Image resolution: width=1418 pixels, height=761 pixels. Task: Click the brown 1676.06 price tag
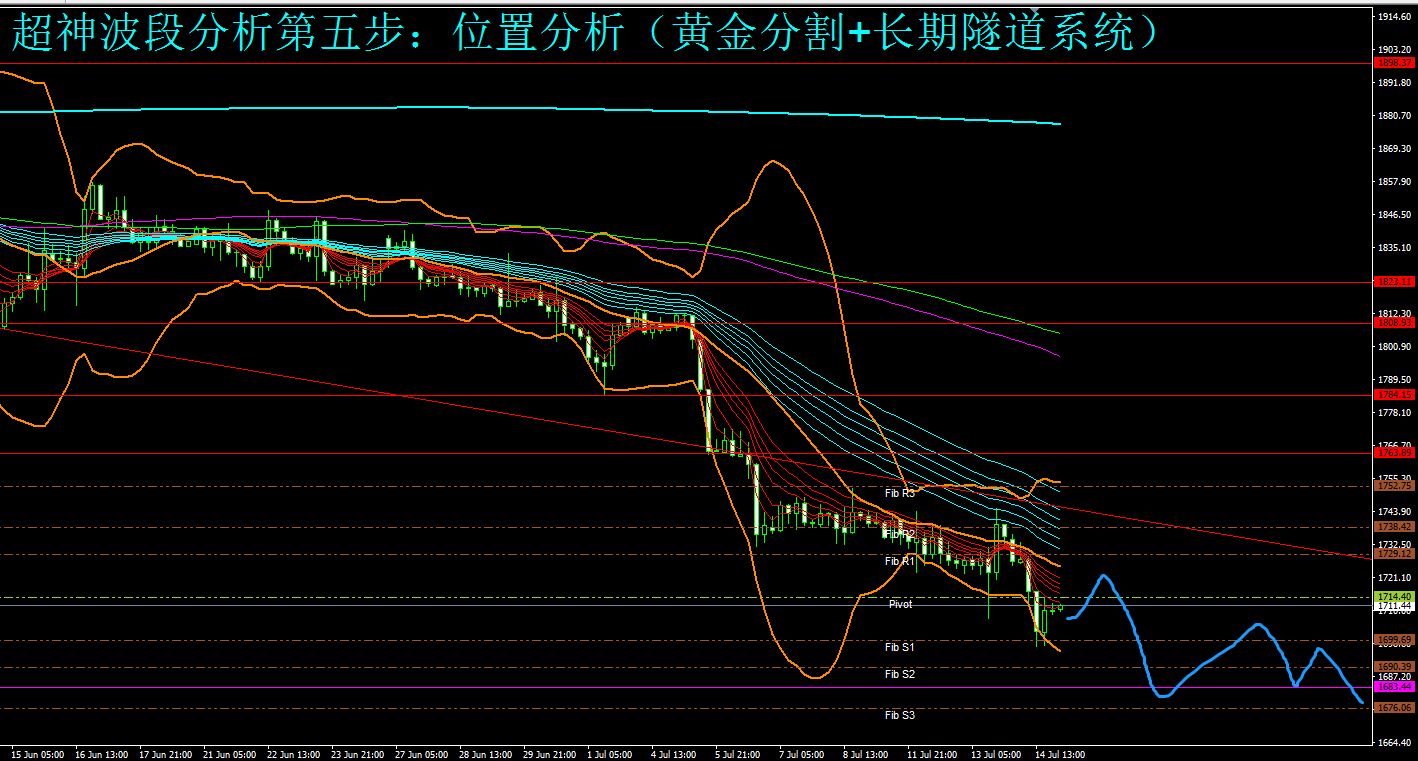pyautogui.click(x=1394, y=708)
